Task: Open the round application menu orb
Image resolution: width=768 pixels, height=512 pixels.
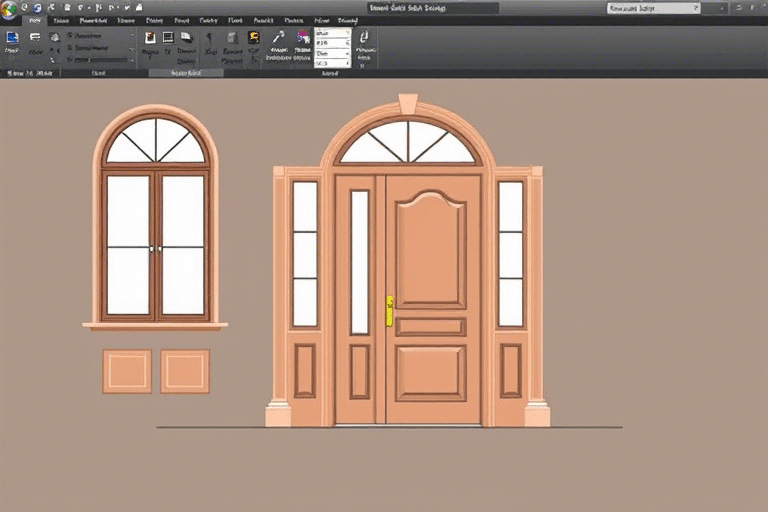Action: coord(9,8)
